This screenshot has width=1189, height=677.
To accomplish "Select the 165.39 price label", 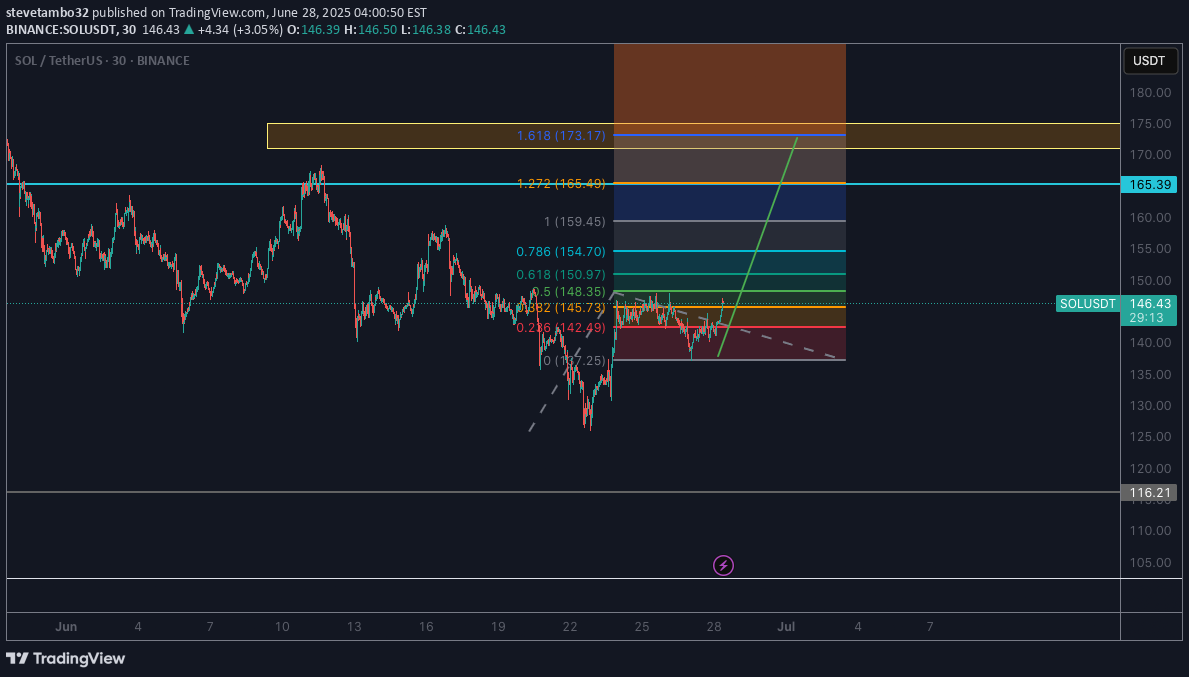I will coord(1149,184).
